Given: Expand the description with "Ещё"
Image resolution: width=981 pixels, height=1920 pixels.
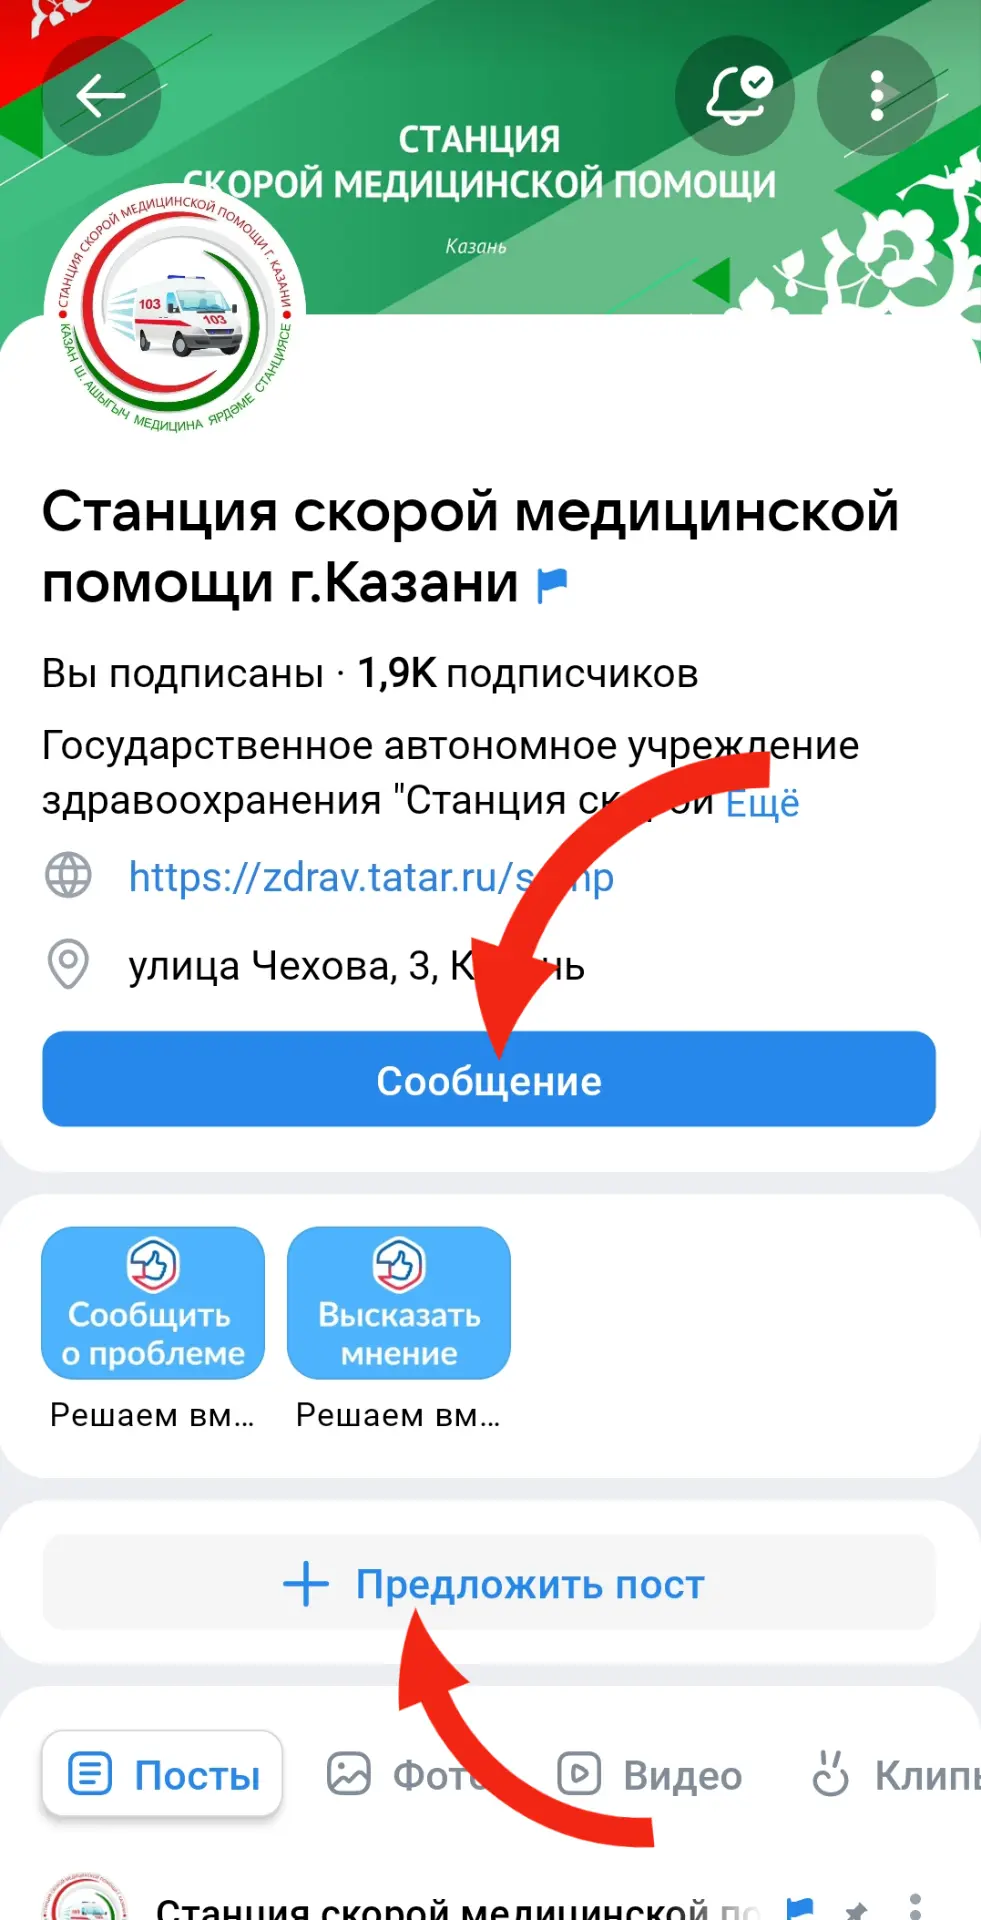Looking at the screenshot, I should [x=762, y=803].
